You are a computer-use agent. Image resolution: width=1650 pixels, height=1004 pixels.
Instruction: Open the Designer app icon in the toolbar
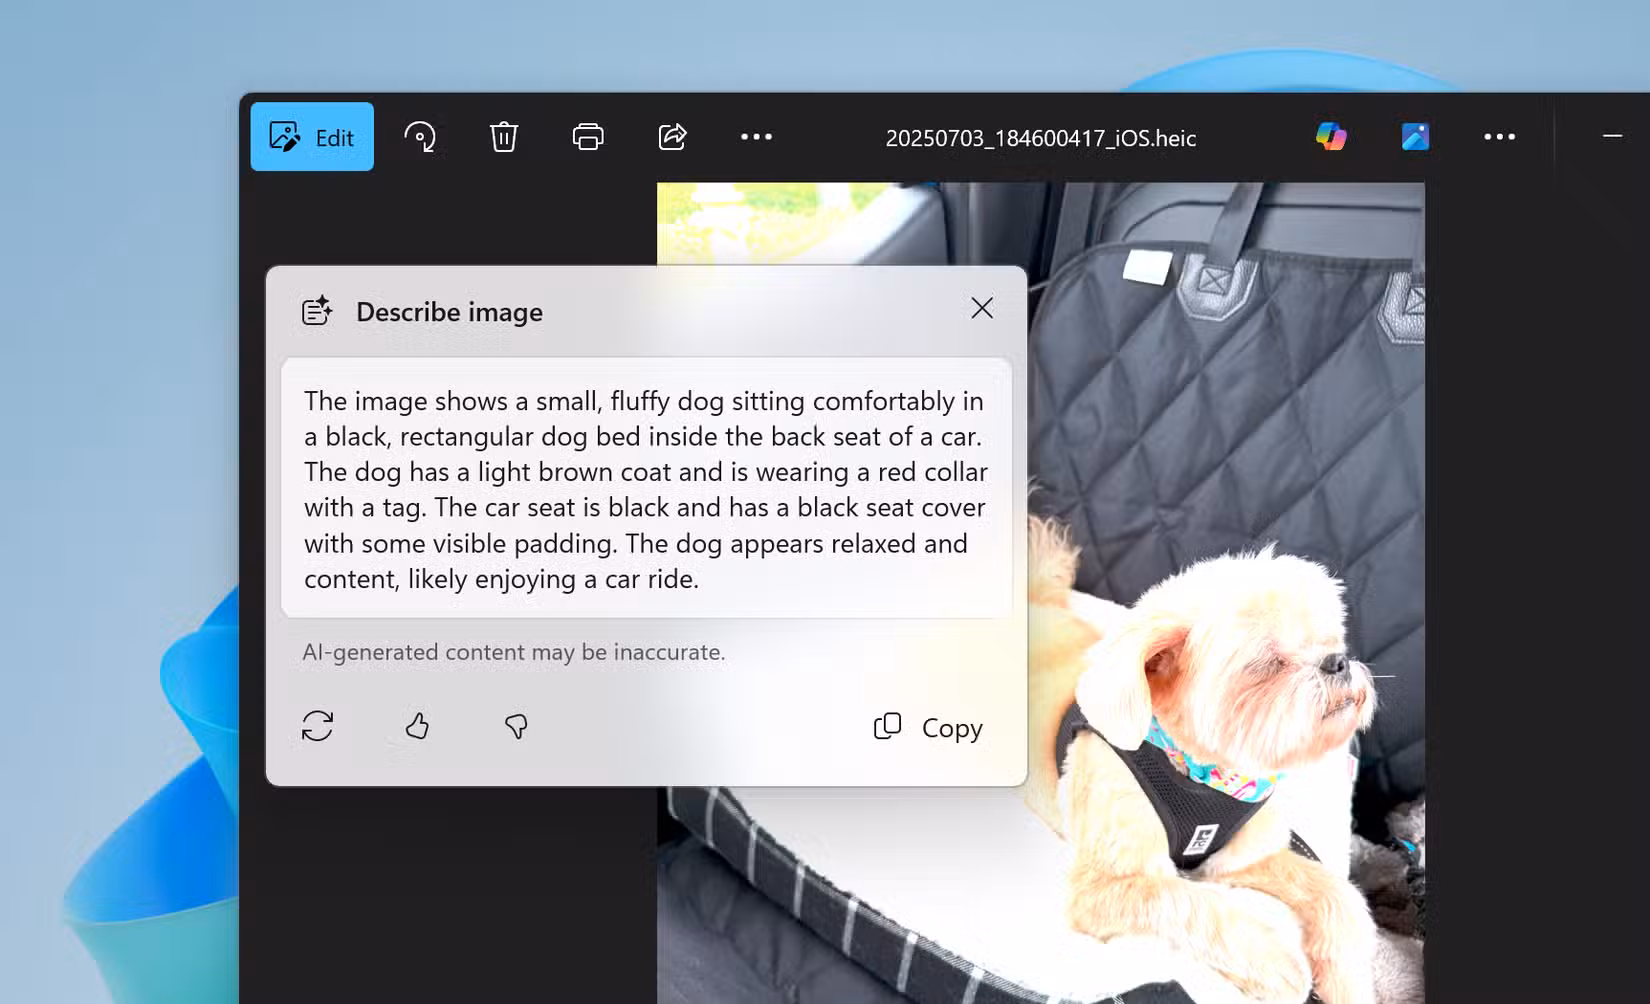tap(1415, 136)
